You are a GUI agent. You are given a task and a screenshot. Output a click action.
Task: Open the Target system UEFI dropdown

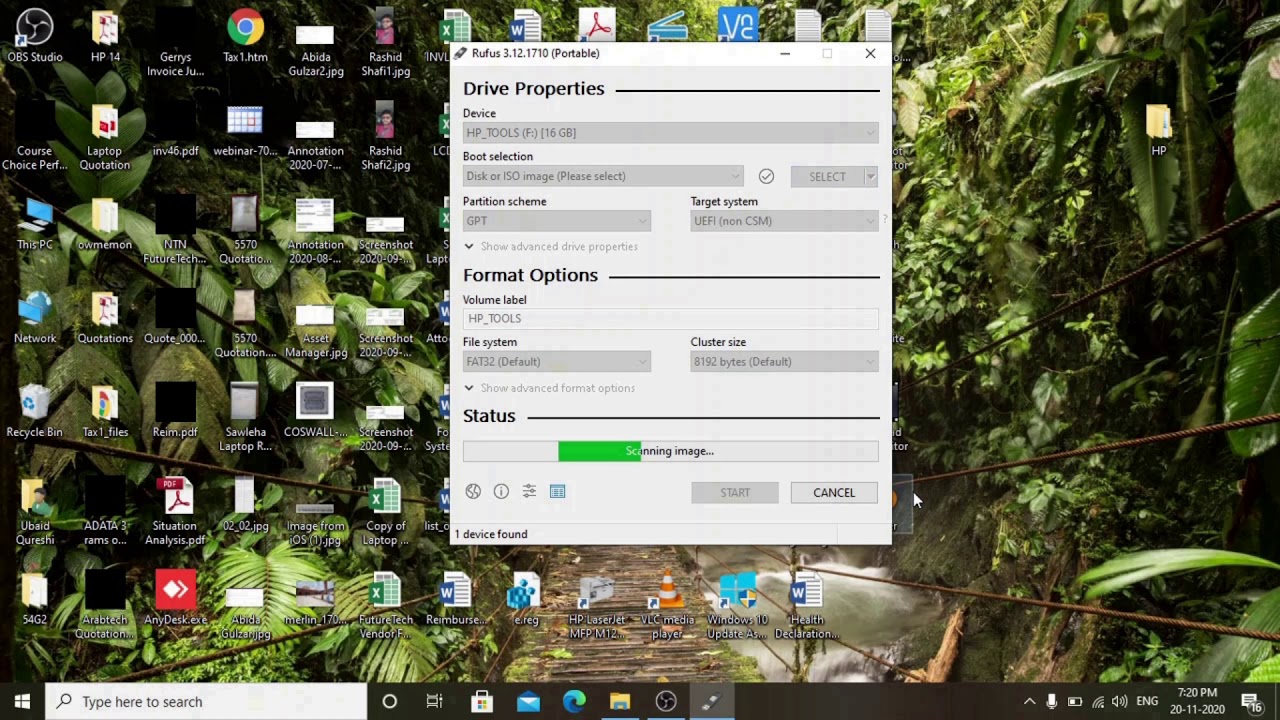pyautogui.click(x=784, y=221)
